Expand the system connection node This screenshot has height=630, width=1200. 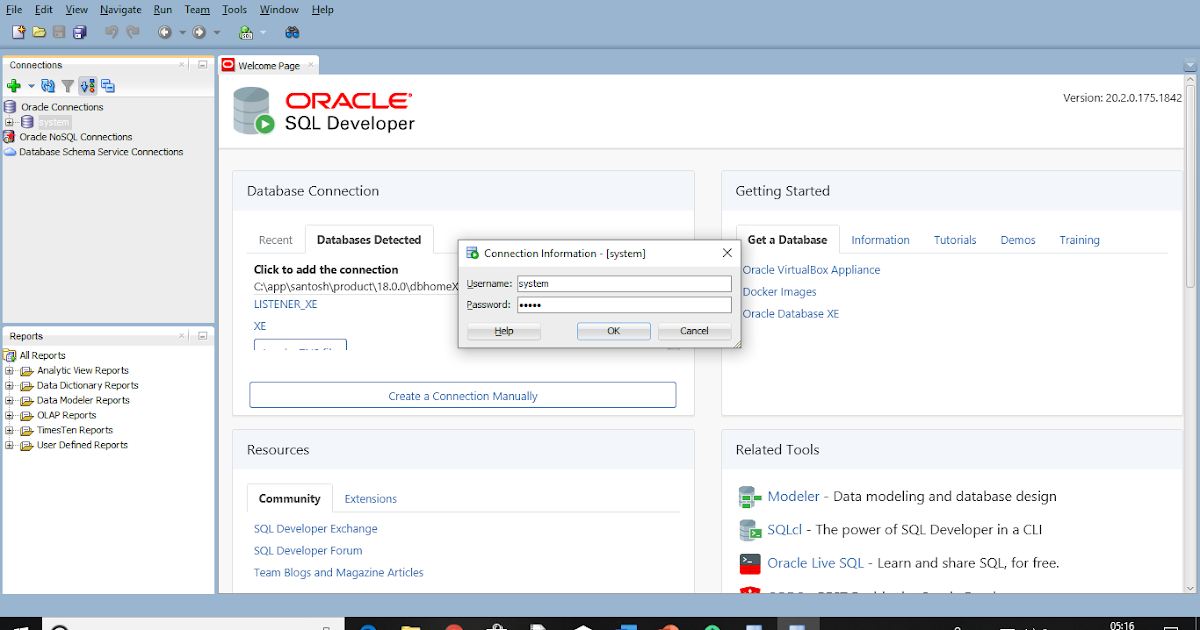(x=8, y=121)
